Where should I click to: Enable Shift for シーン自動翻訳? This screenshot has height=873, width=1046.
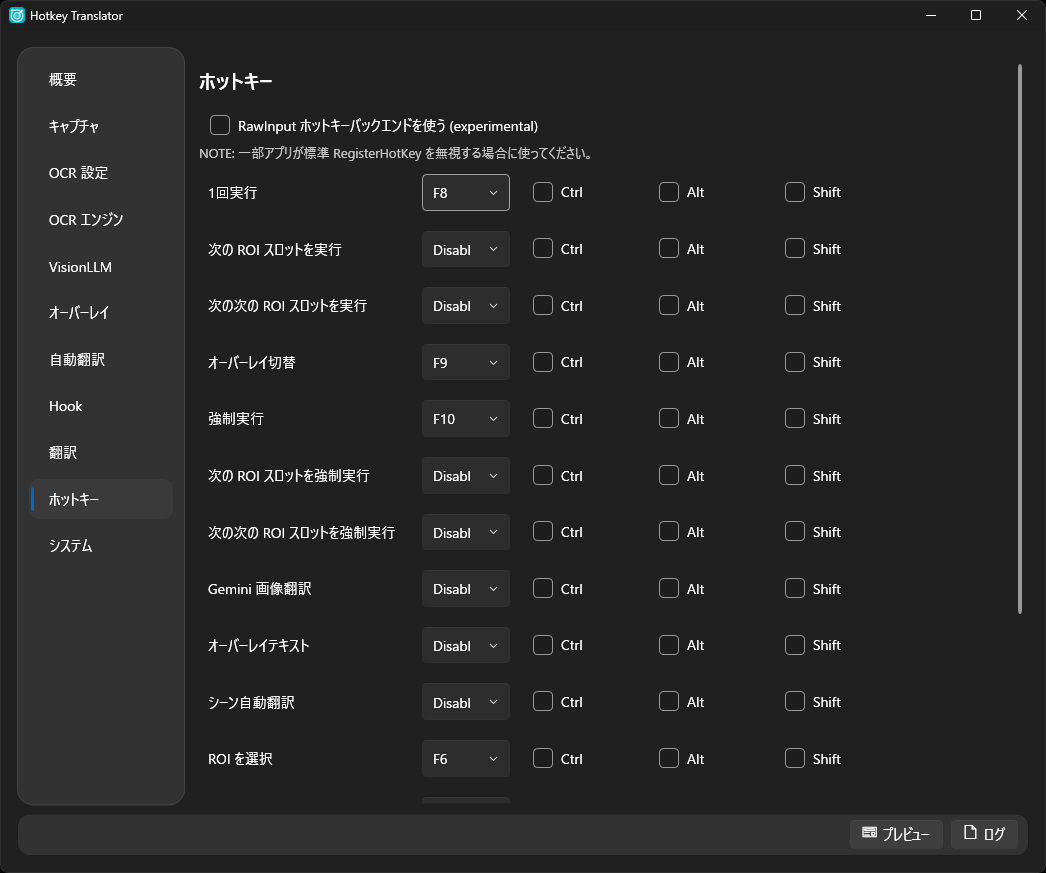pos(795,702)
